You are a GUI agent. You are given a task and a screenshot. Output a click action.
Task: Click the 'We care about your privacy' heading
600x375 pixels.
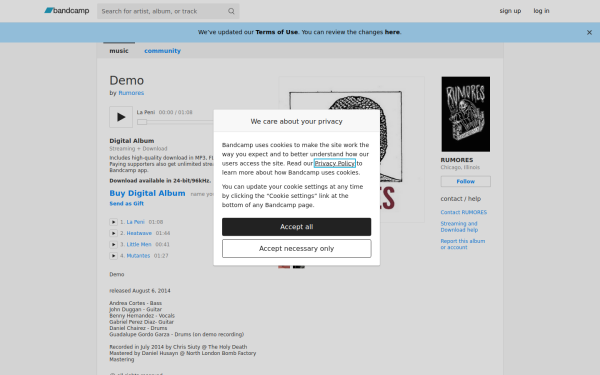pyautogui.click(x=297, y=121)
